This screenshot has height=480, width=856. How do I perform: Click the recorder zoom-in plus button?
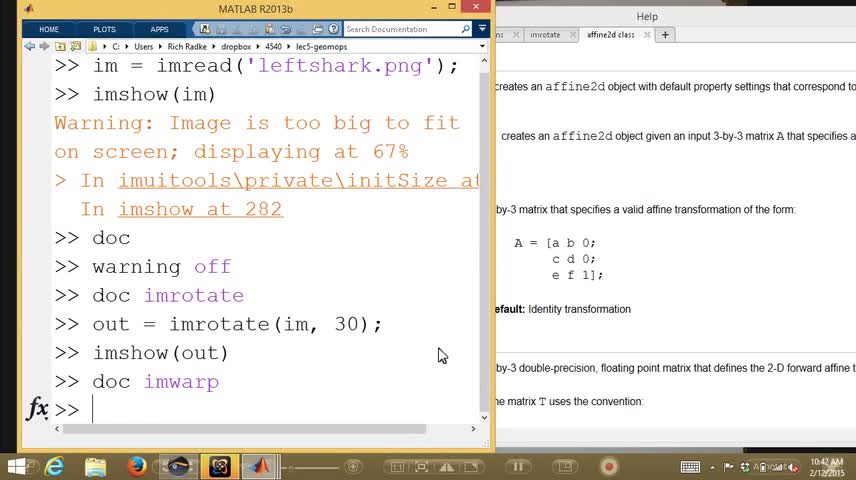point(353,467)
